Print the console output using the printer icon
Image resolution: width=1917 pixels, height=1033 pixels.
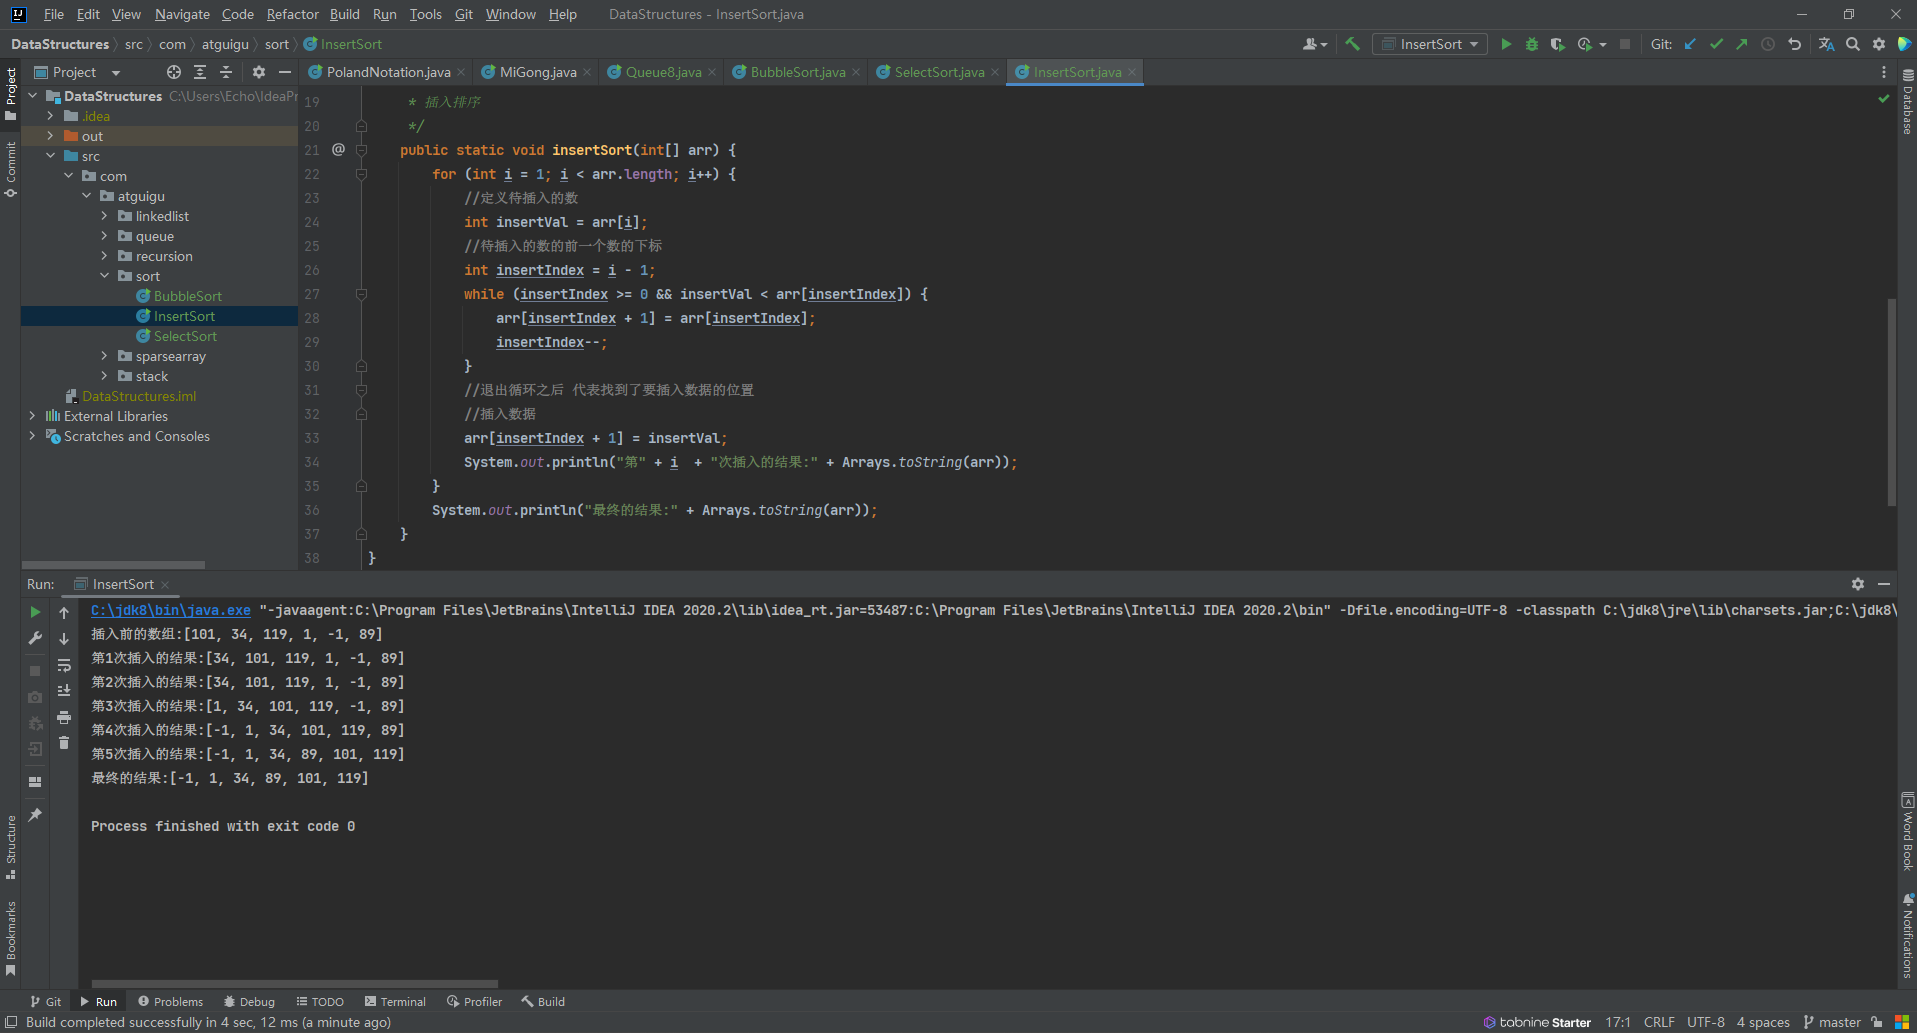pos(64,717)
